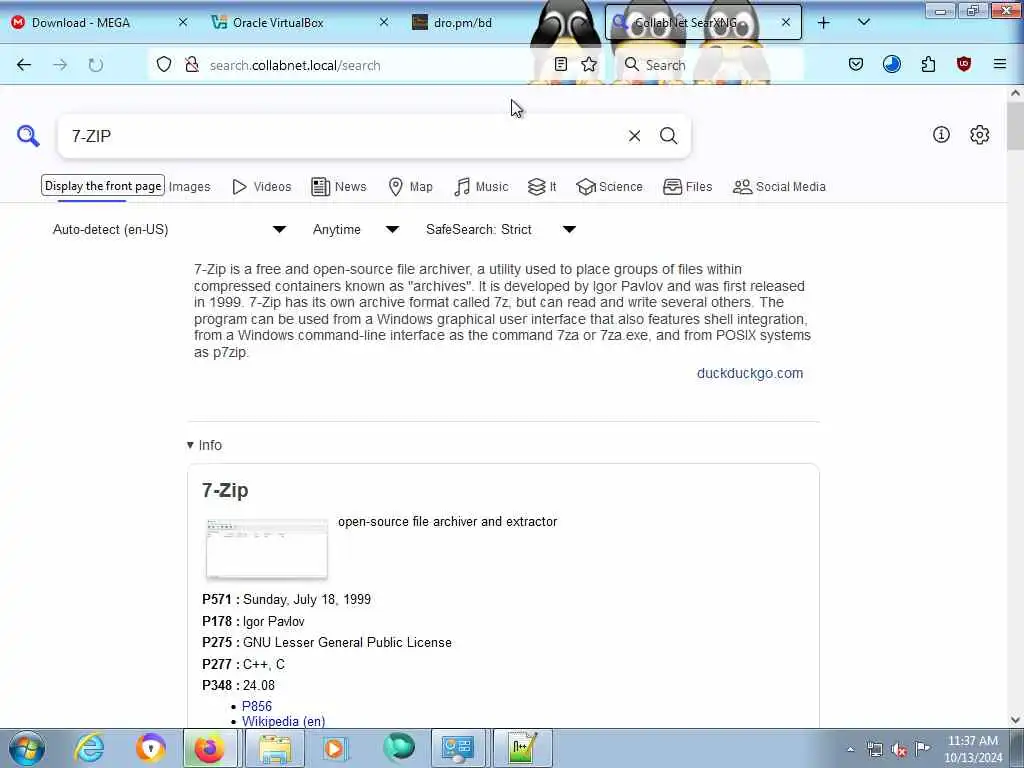This screenshot has height=768, width=1024.
Task: Click the 7-Zip screenshot thumbnail
Action: 266,549
